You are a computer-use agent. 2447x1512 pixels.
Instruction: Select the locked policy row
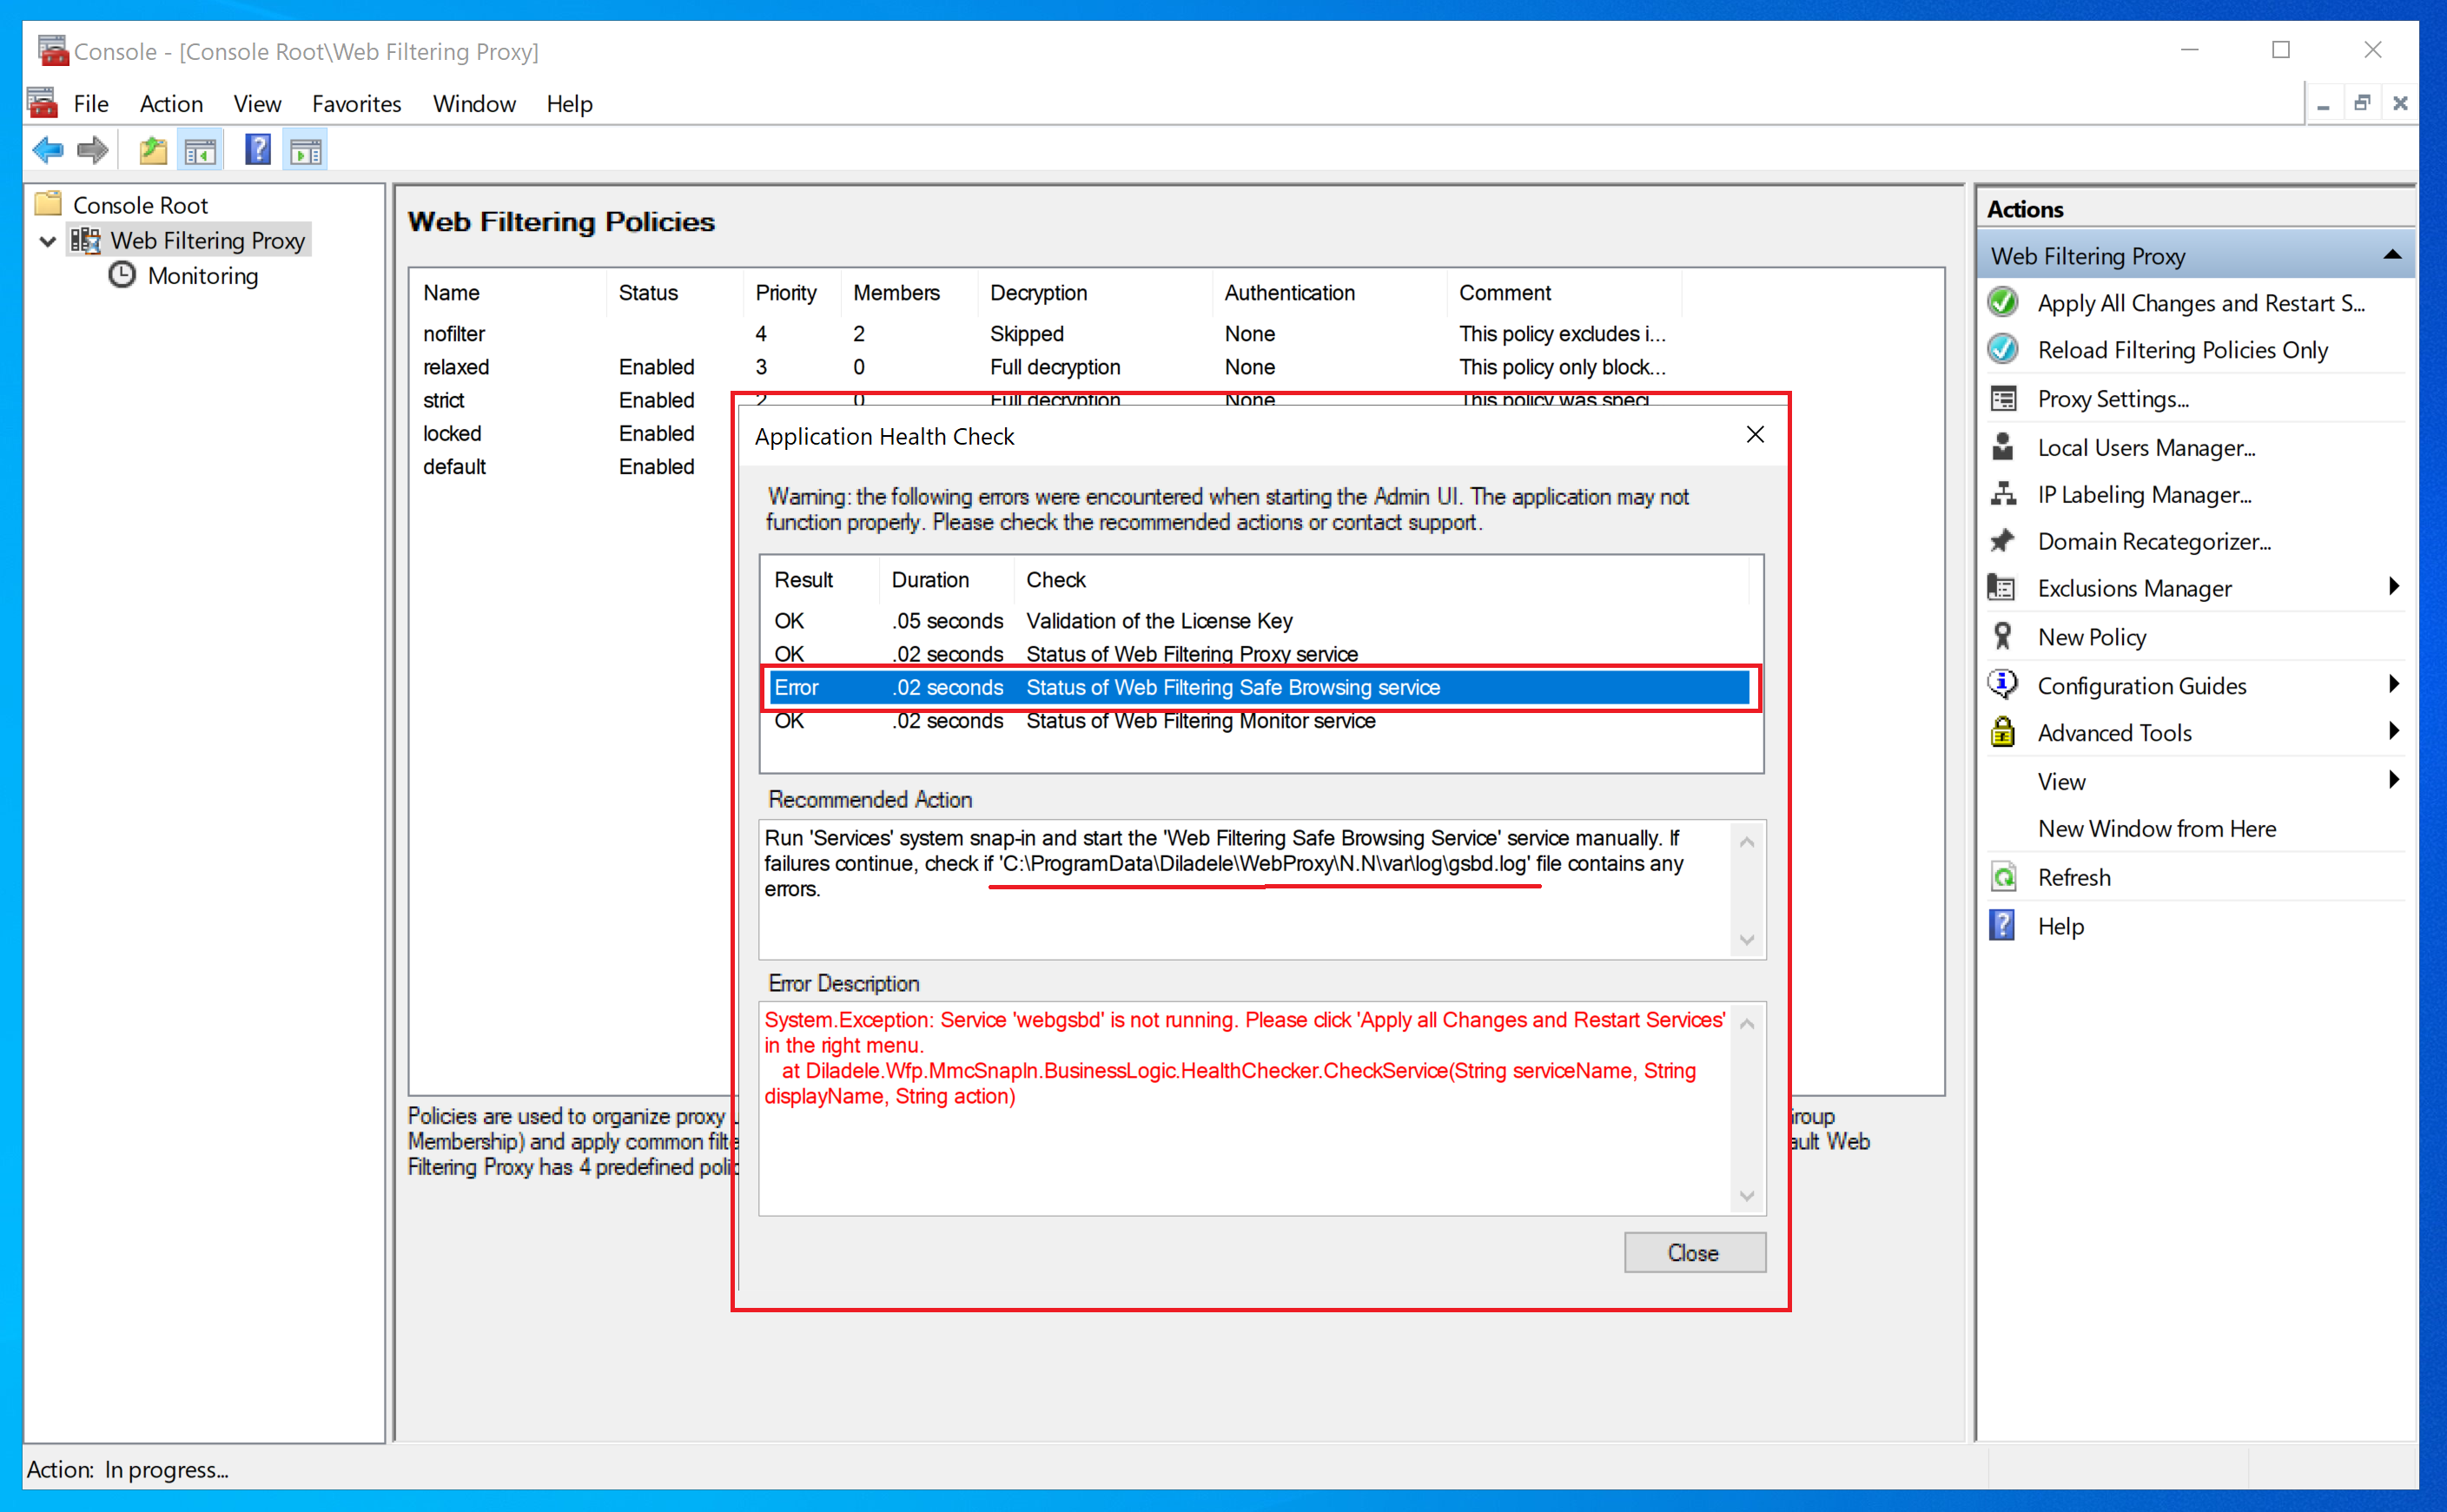[x=573, y=433]
